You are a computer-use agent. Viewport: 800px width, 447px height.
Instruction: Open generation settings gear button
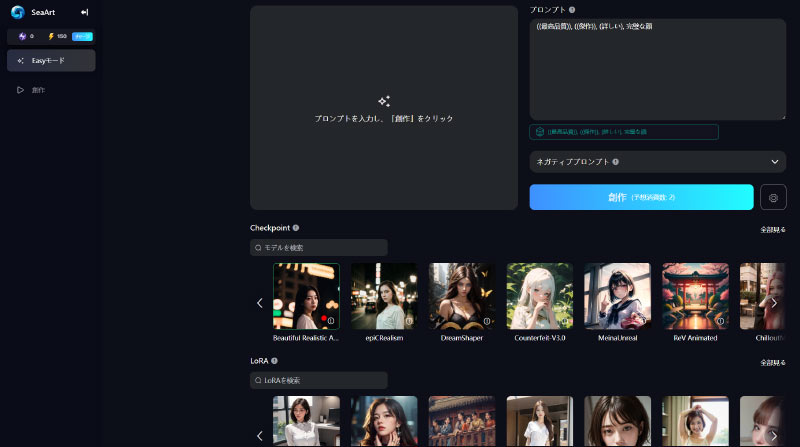tap(773, 197)
